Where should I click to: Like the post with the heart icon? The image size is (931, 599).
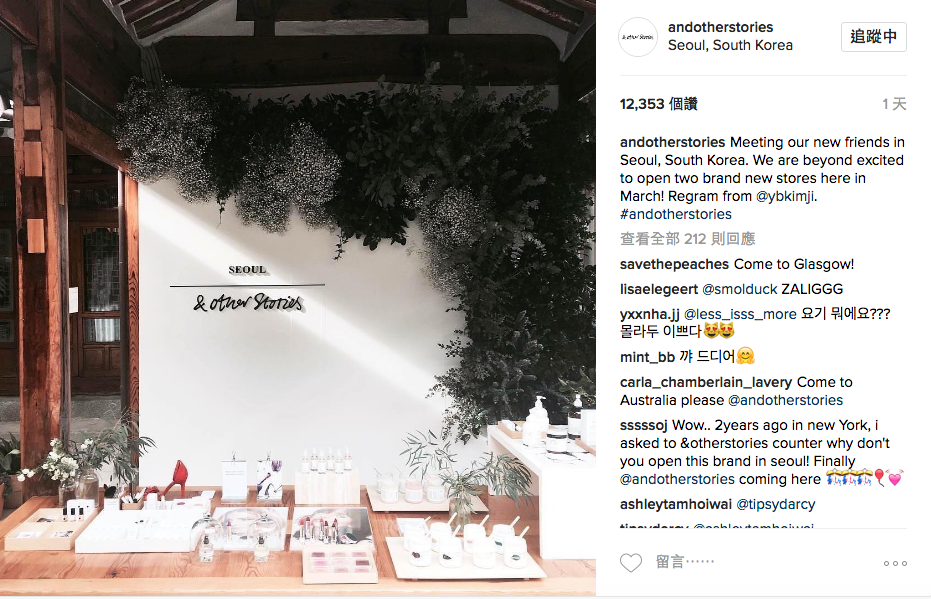pos(631,562)
